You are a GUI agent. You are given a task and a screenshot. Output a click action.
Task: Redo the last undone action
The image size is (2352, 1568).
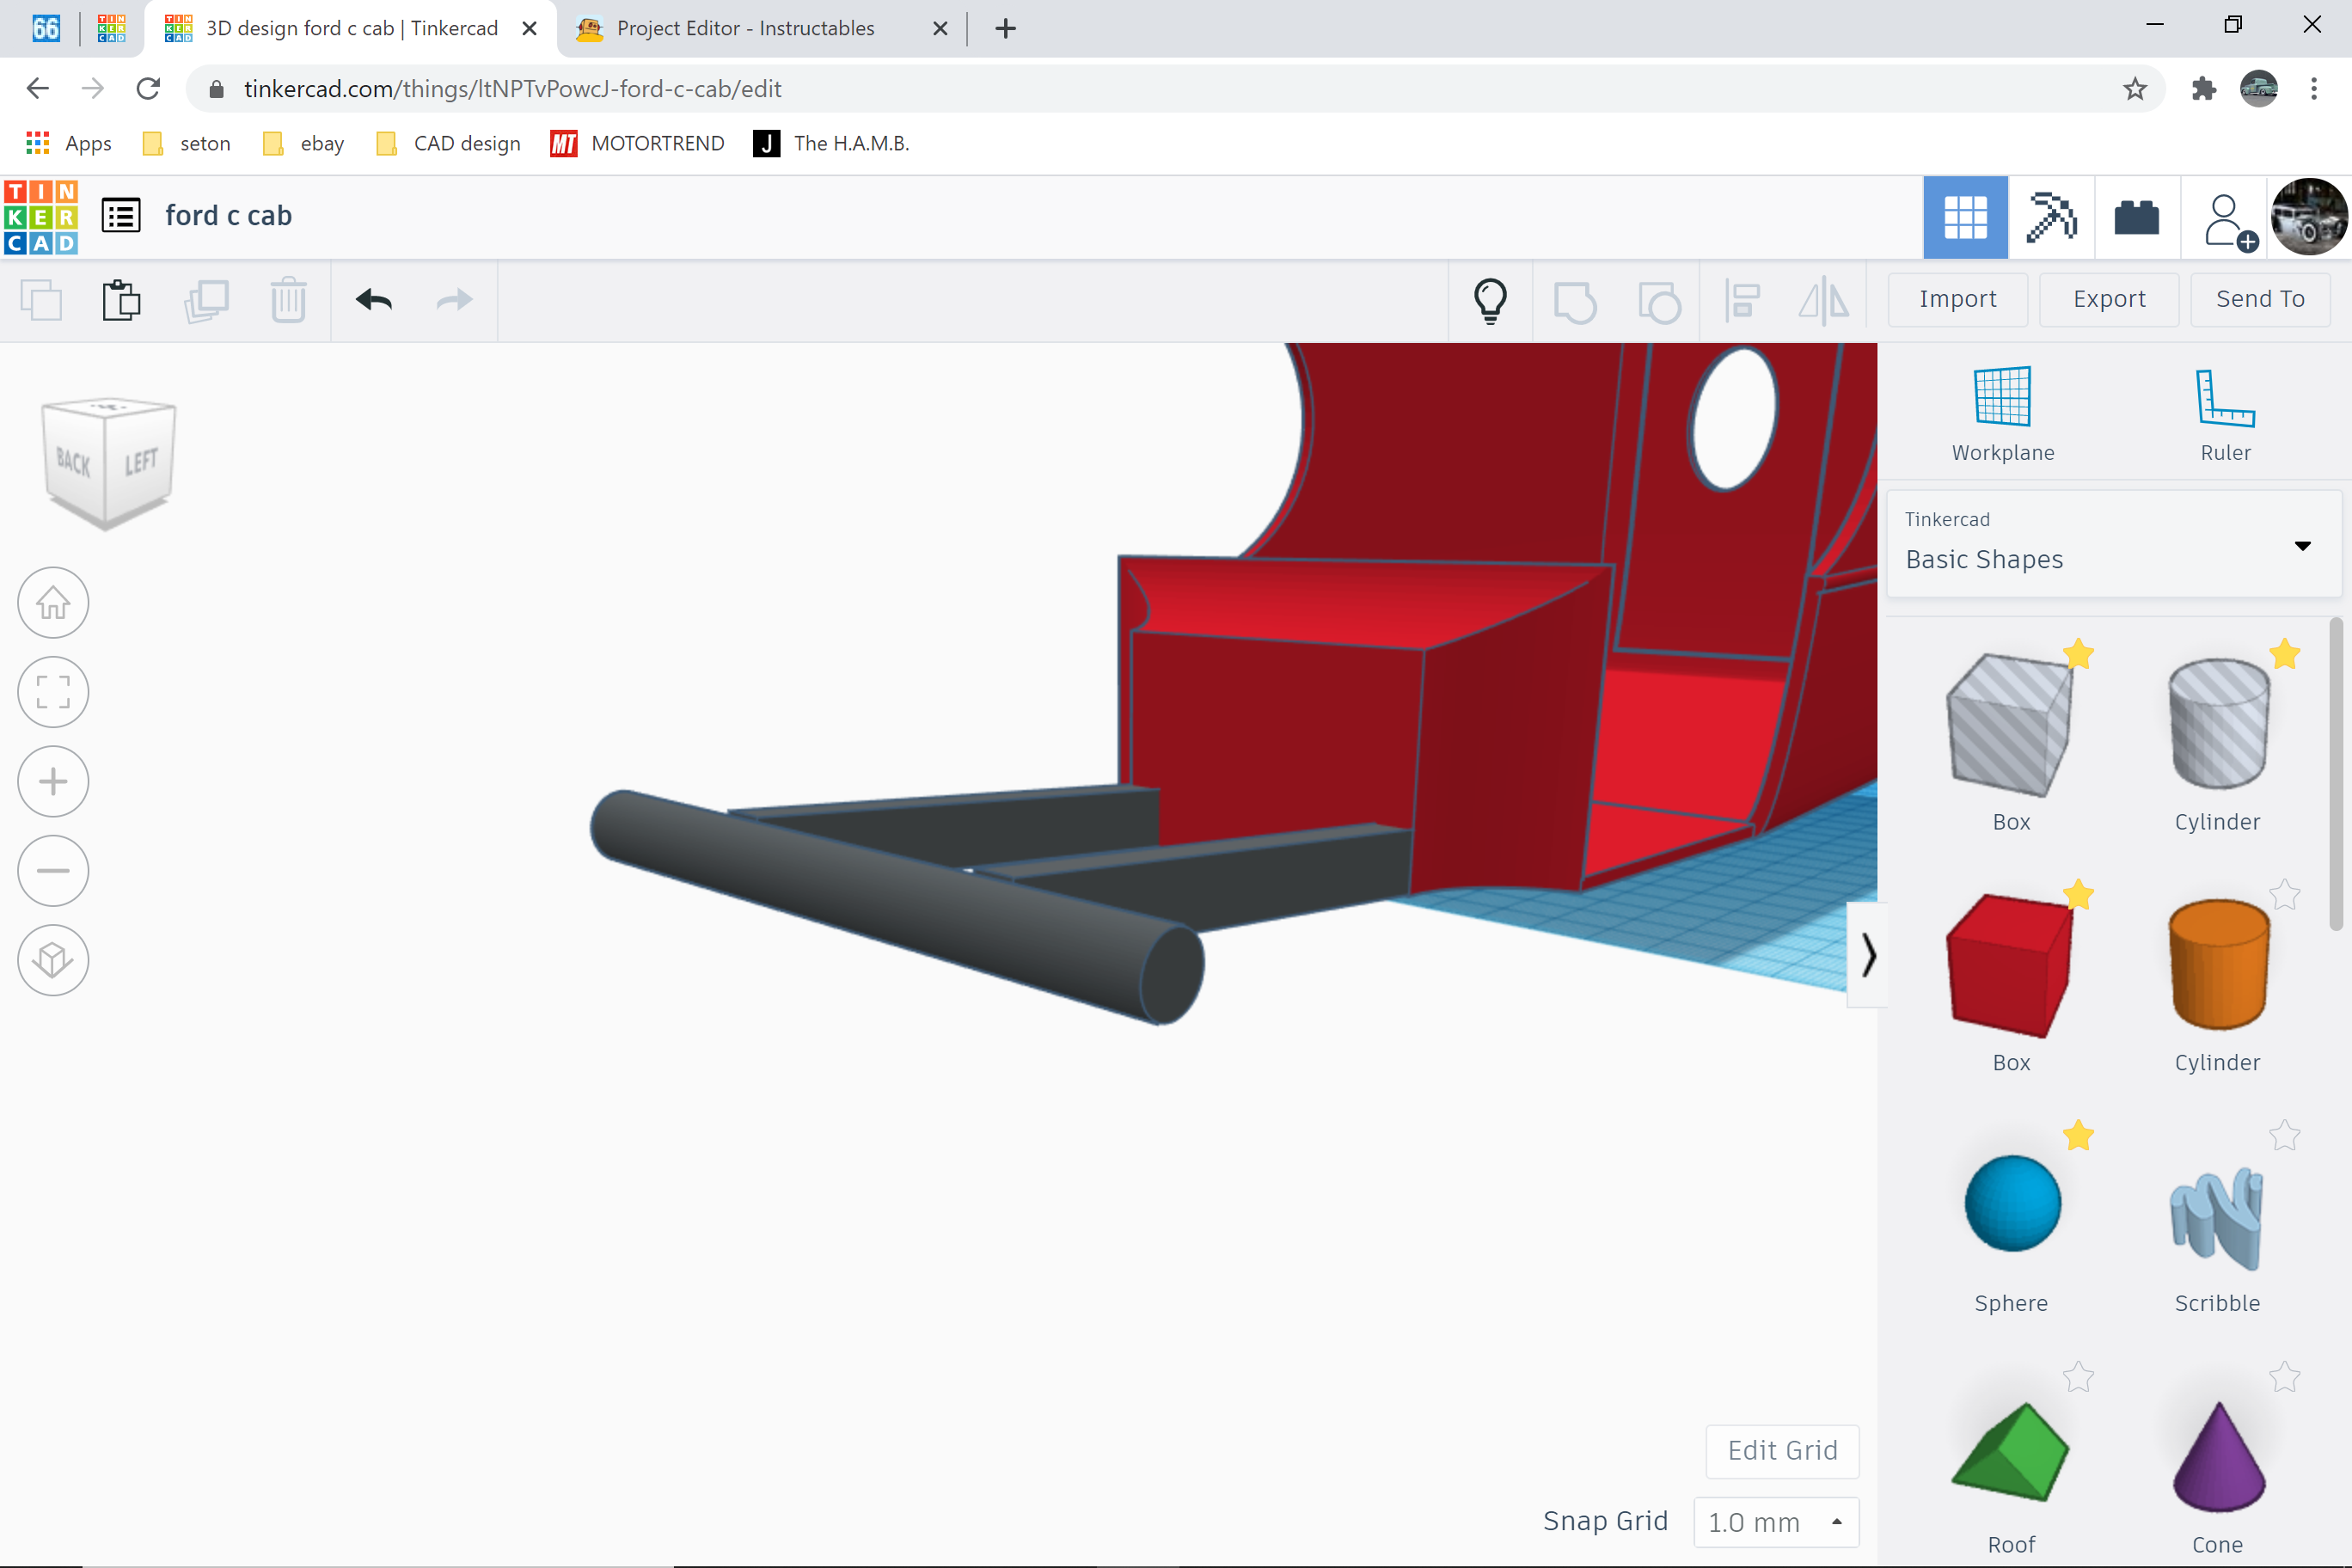tap(455, 300)
